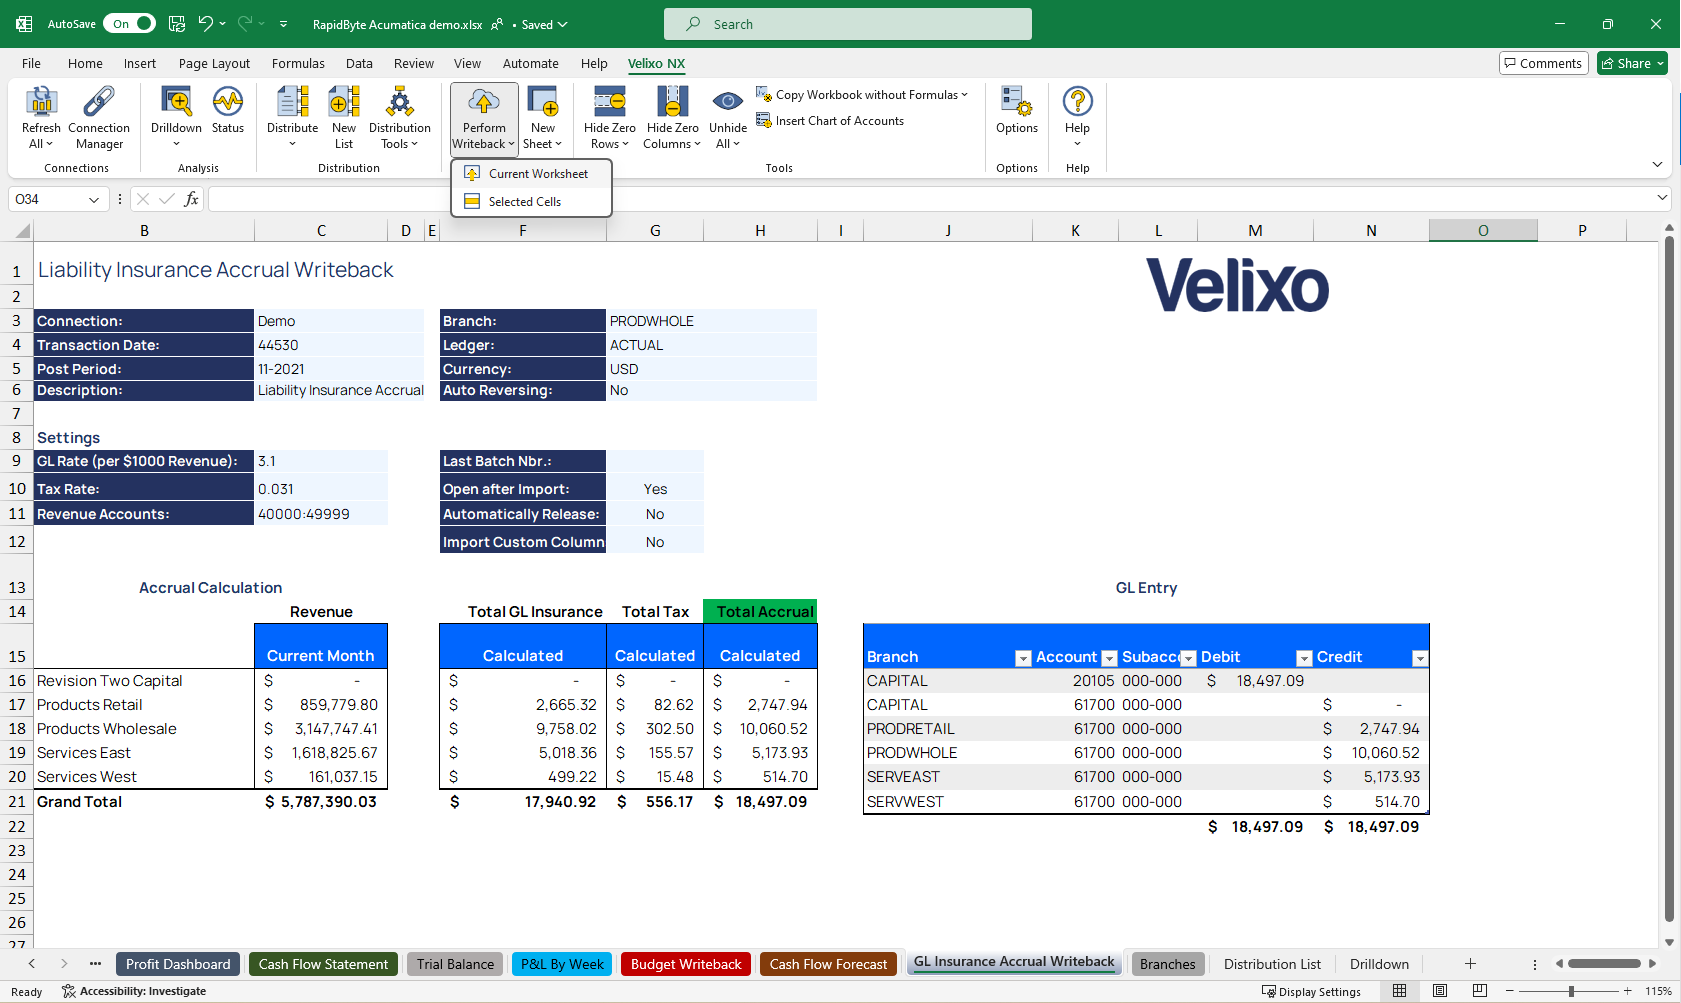Click Insert Chart of Accounts
The image size is (1681, 1003).
[830, 121]
